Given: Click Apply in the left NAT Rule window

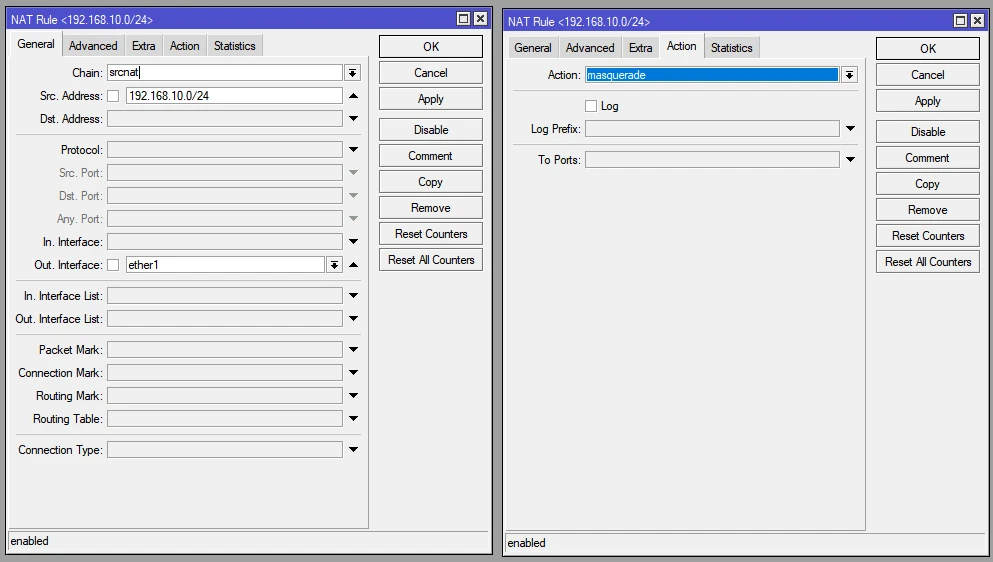Looking at the screenshot, I should (x=431, y=99).
